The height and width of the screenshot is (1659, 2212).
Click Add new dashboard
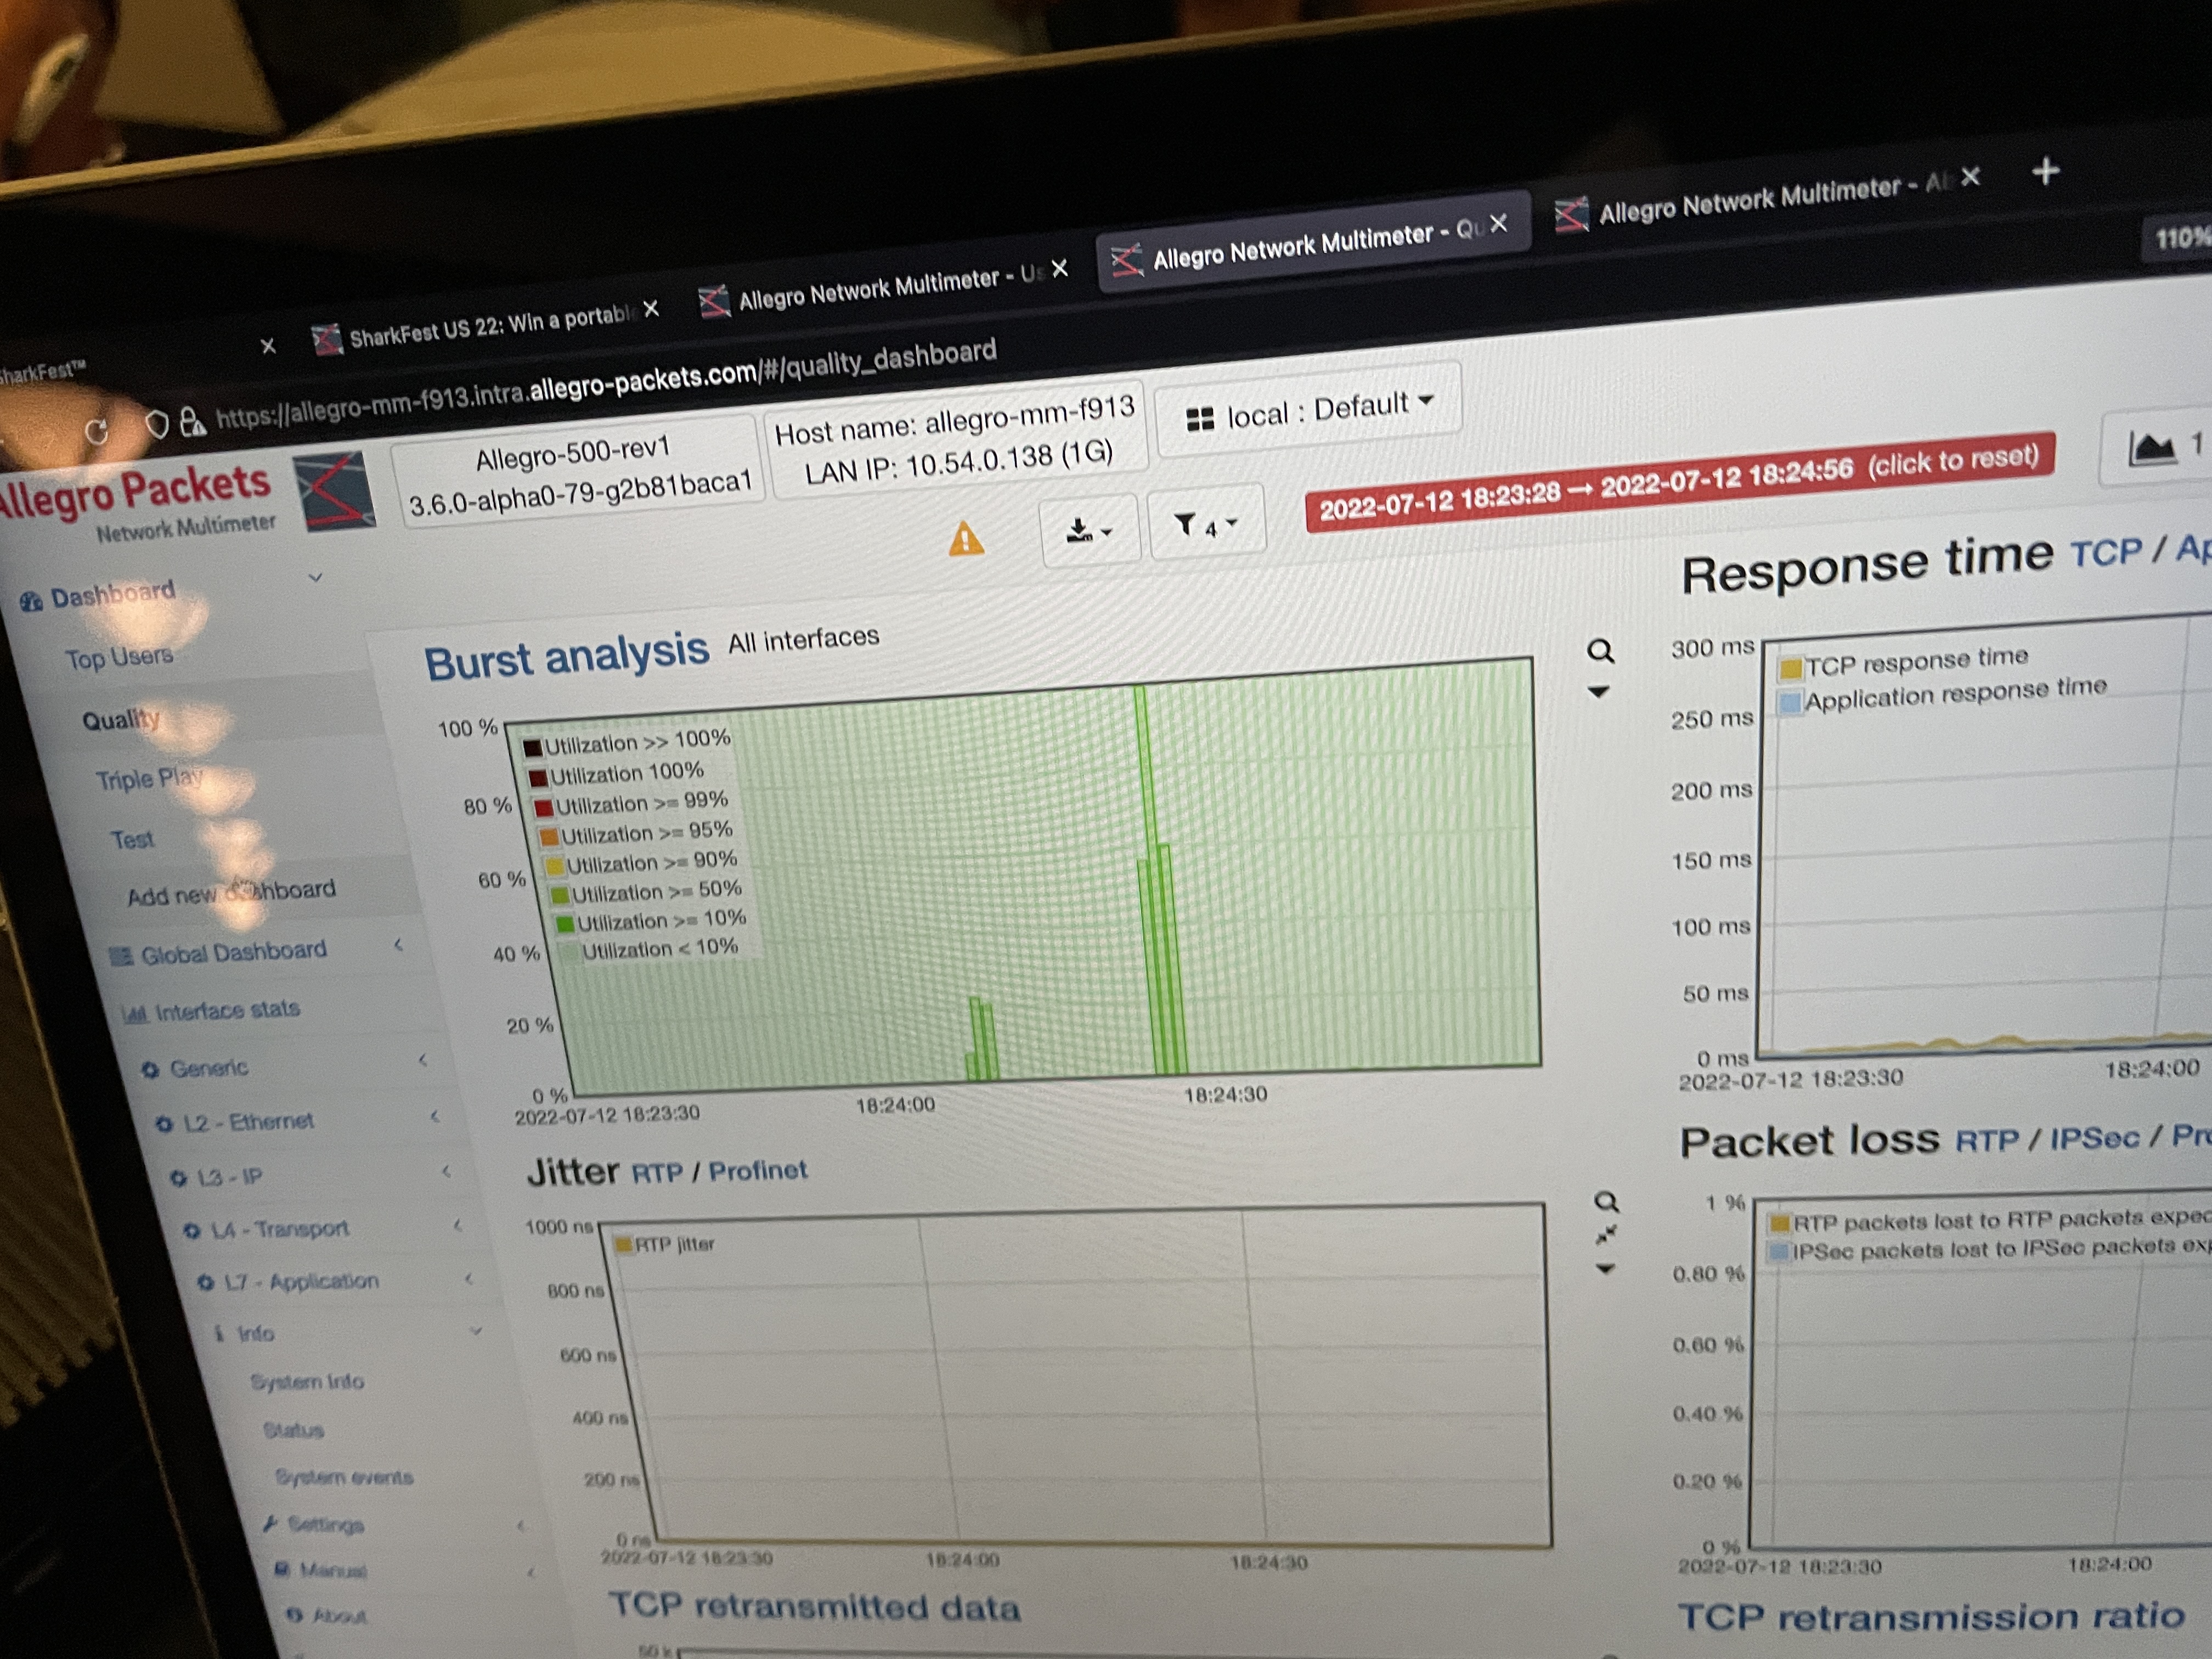pos(231,892)
